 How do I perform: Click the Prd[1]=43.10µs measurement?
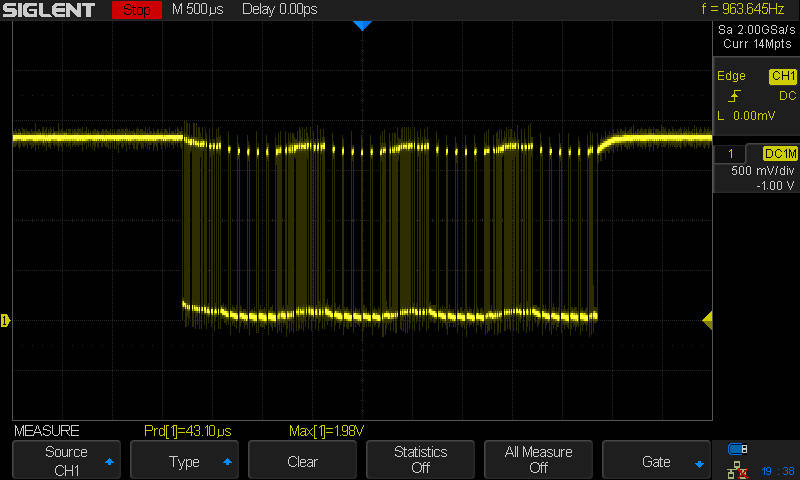pyautogui.click(x=188, y=431)
